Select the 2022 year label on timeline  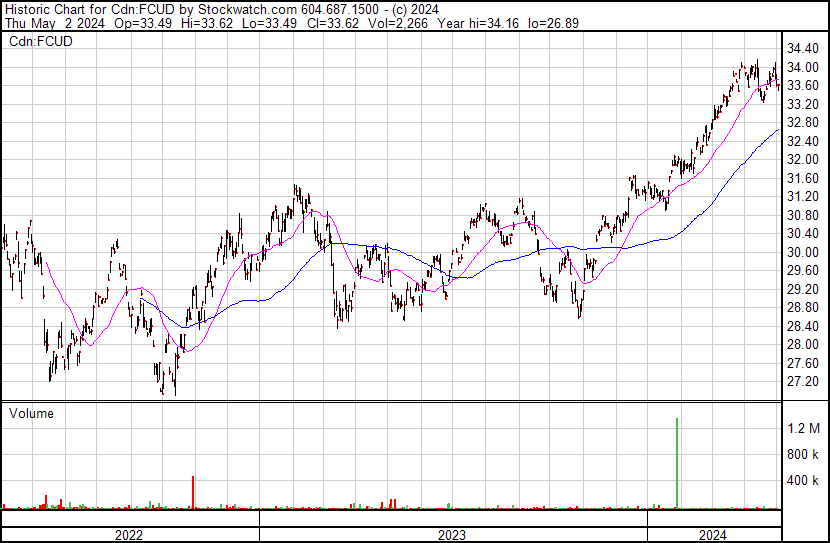[129, 535]
